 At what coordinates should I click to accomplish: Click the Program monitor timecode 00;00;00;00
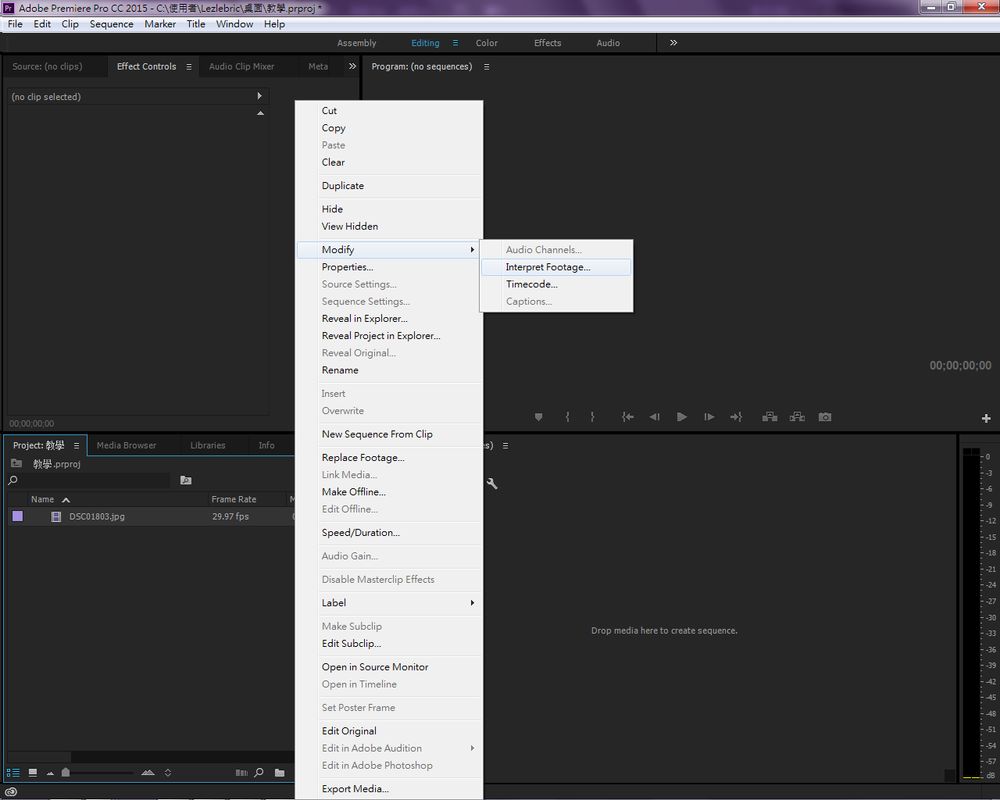coord(960,366)
